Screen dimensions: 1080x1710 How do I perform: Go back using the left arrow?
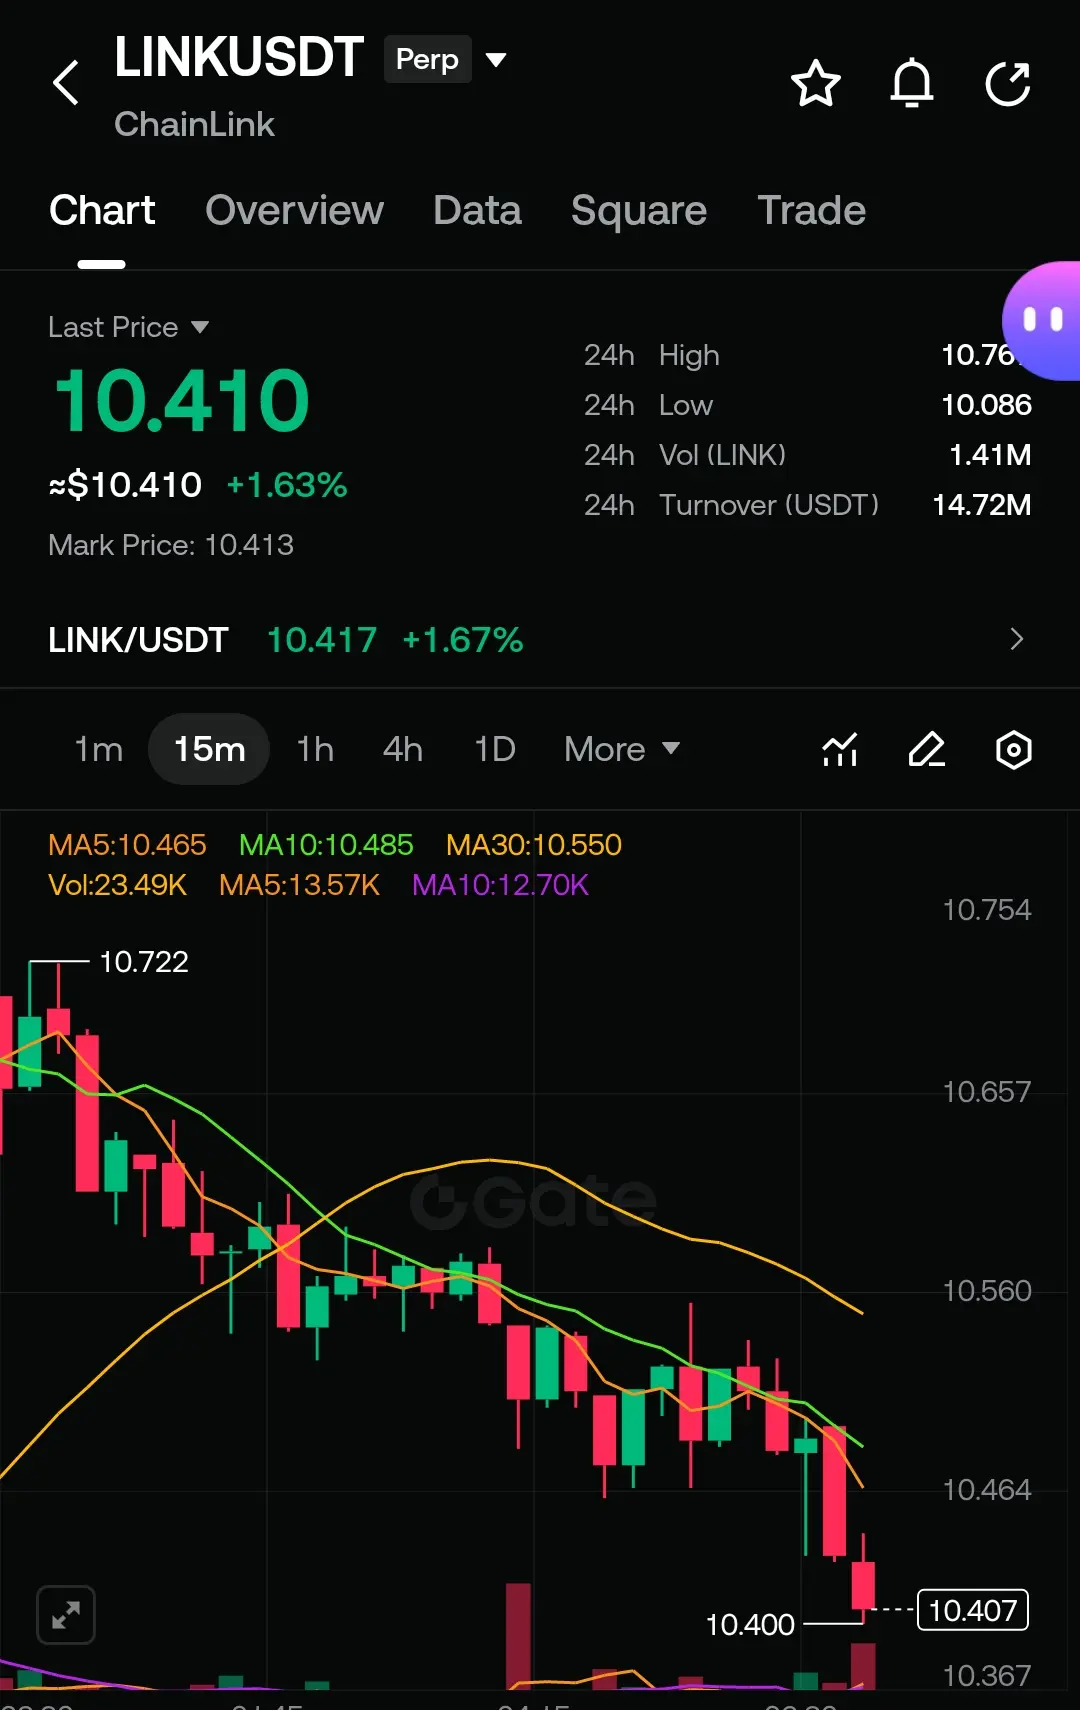tap(66, 83)
